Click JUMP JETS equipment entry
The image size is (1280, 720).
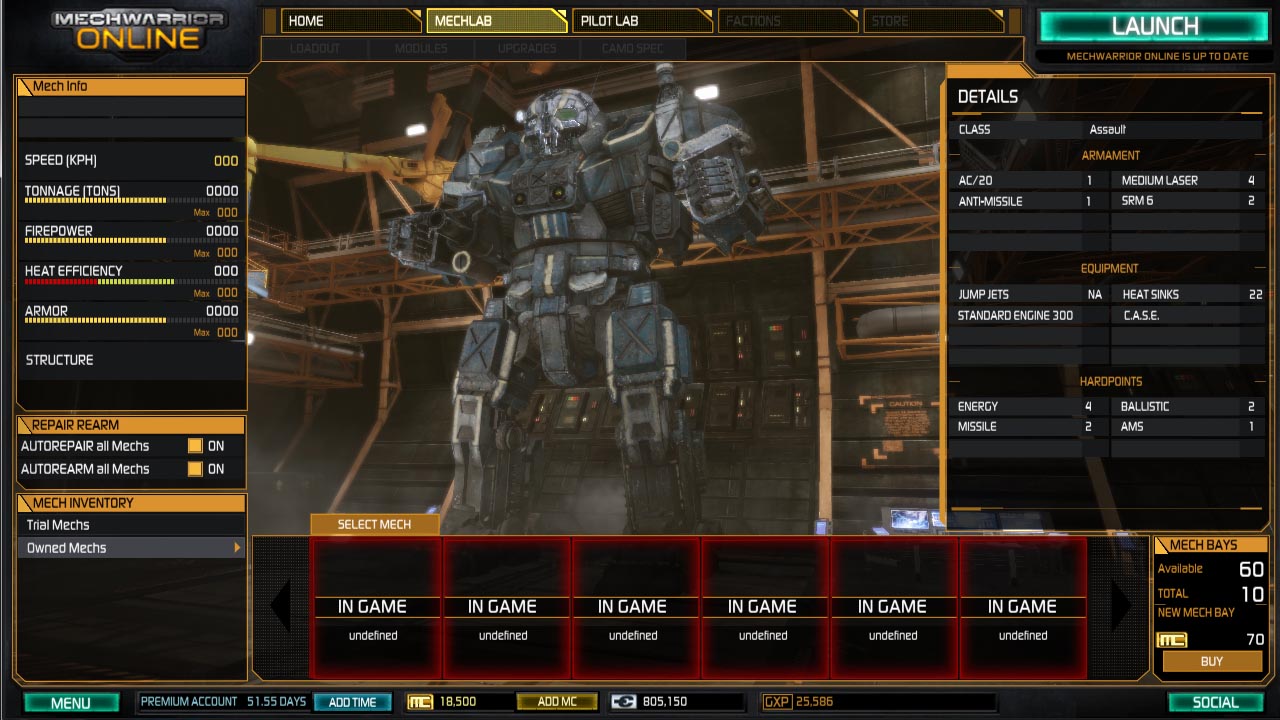(1028, 295)
